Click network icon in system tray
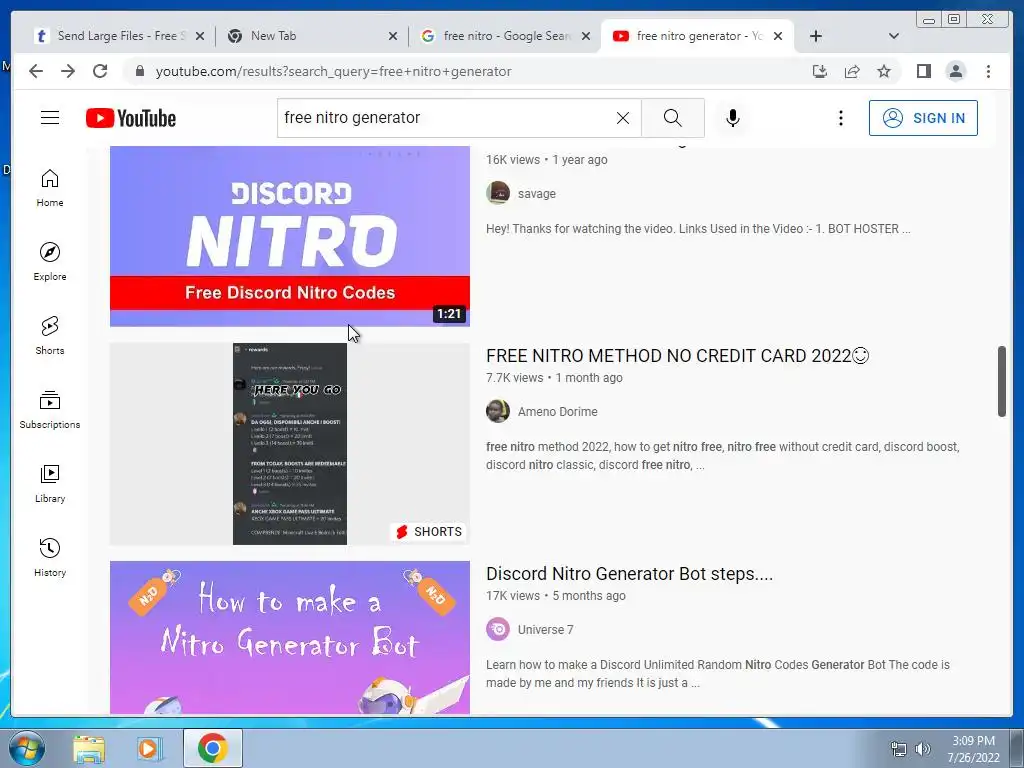1024x768 pixels. [899, 749]
